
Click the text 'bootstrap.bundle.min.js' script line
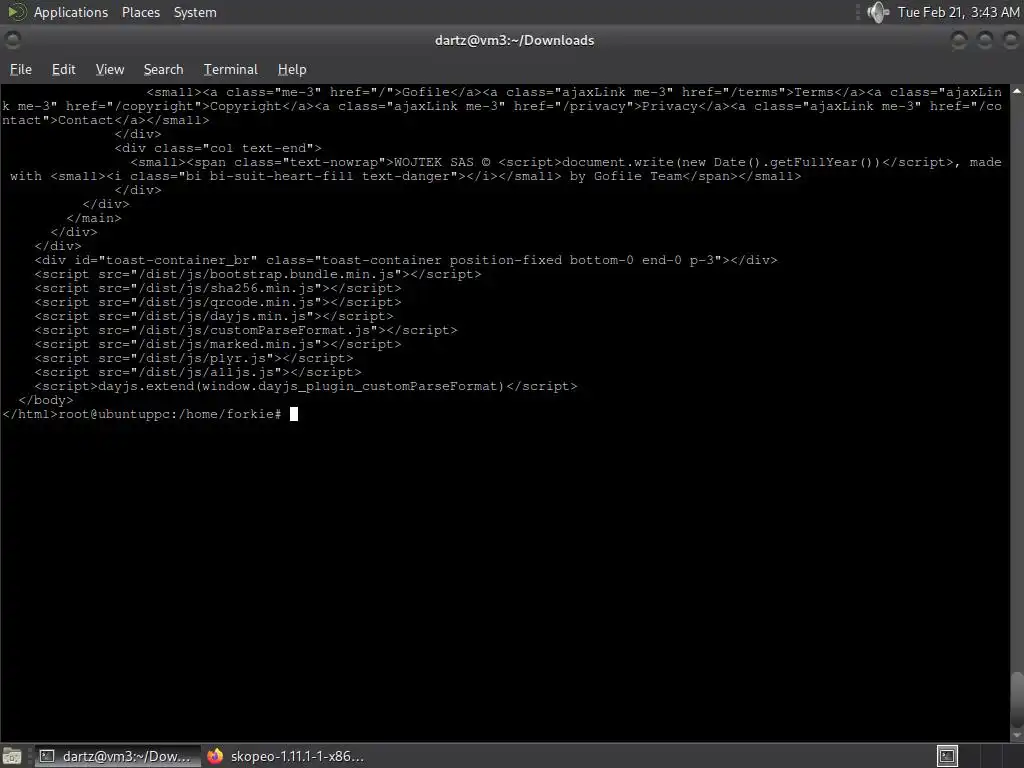tap(258, 274)
